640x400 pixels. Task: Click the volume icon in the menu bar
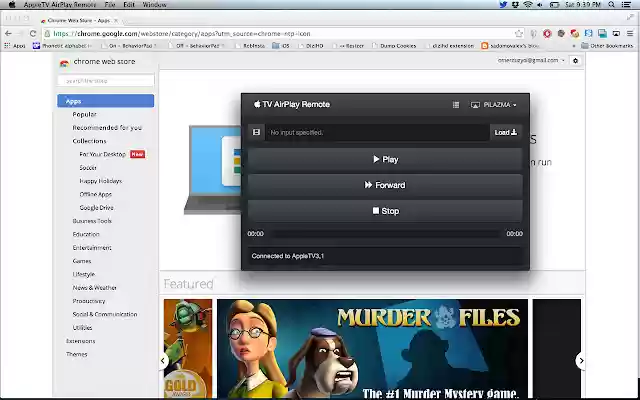click(540, 4)
